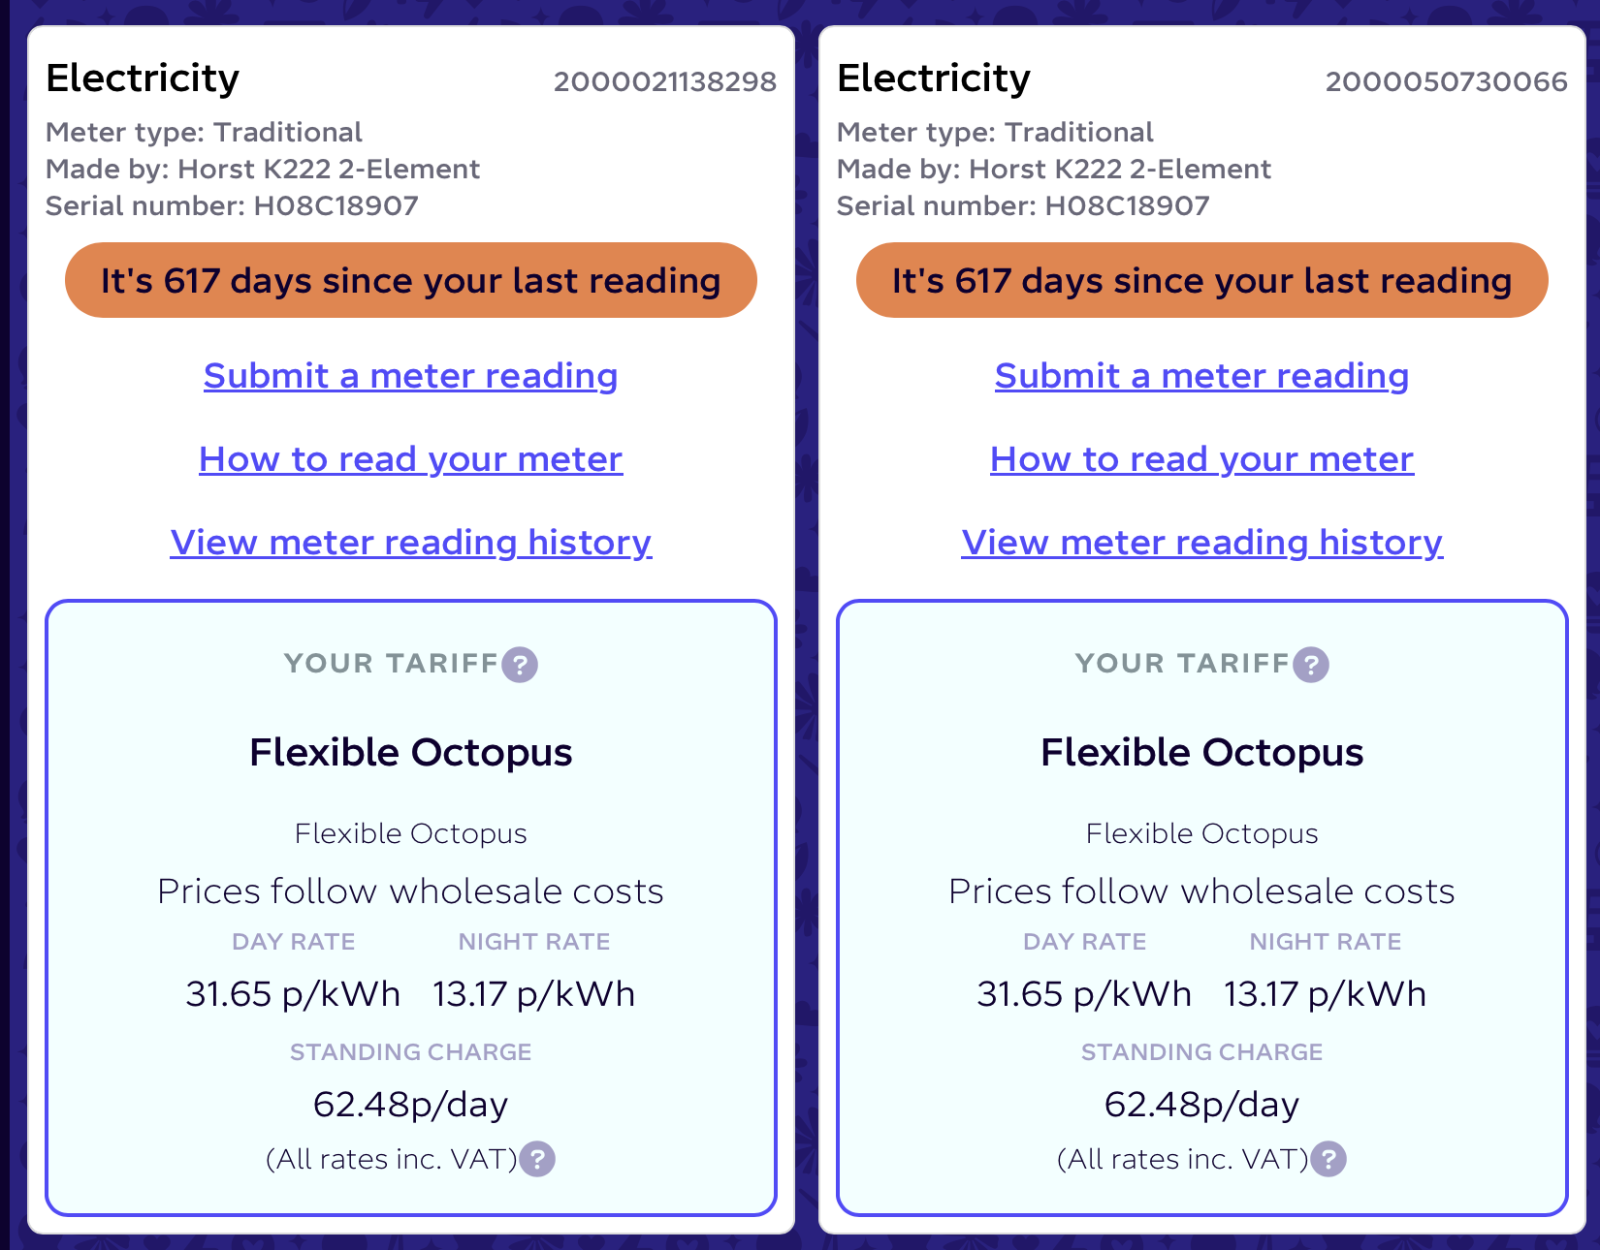Submit a meter reading for meter 2000050730066
Screen dimensions: 1600x1250
tap(1202, 376)
